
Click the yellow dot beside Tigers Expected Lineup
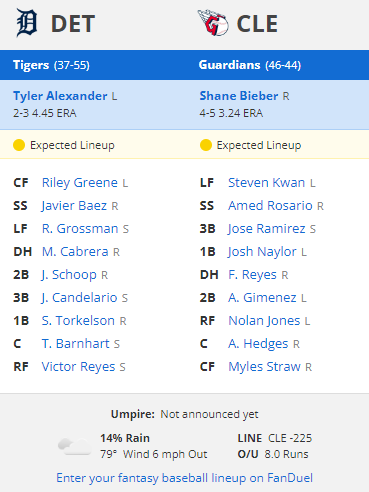[x=19, y=145]
